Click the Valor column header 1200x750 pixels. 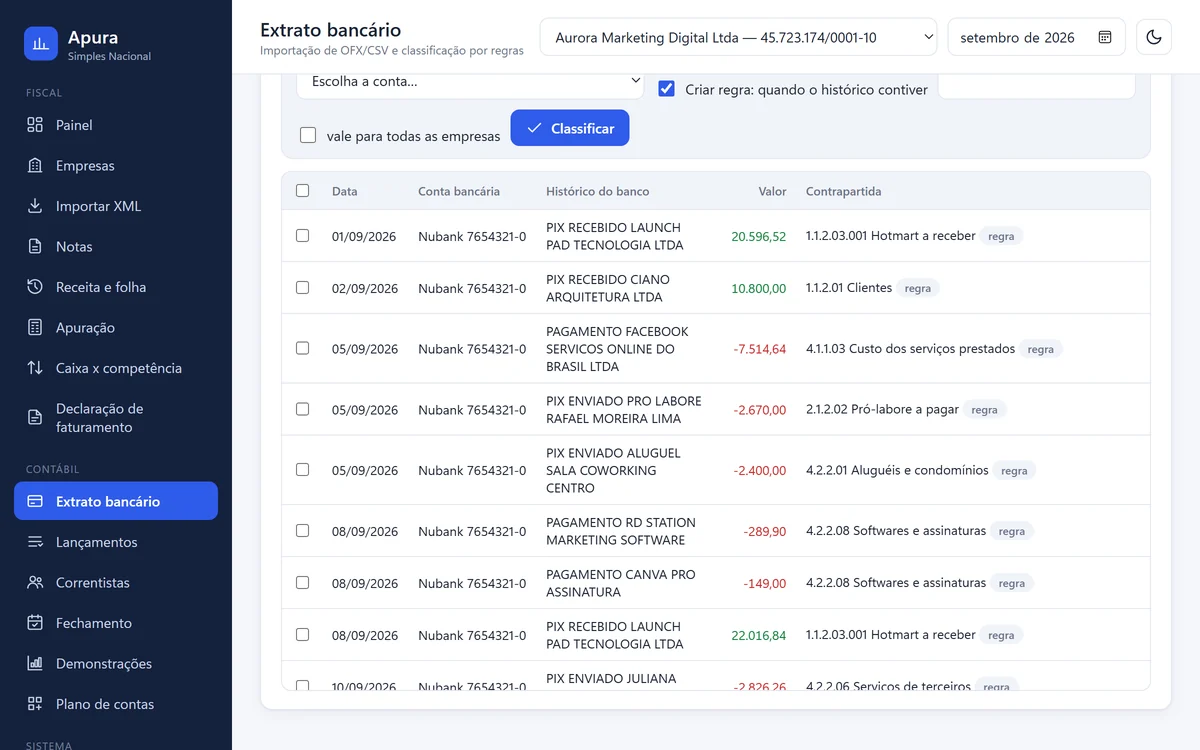click(x=772, y=191)
